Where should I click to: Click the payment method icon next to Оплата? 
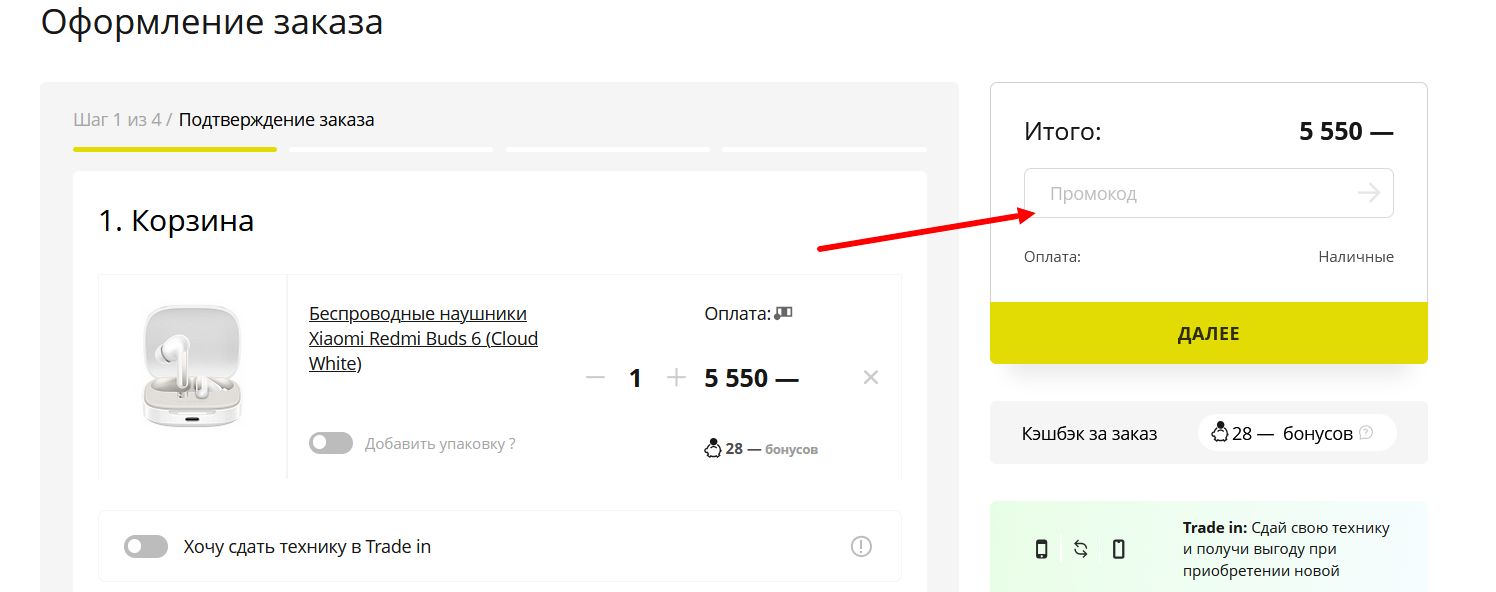pos(784,313)
